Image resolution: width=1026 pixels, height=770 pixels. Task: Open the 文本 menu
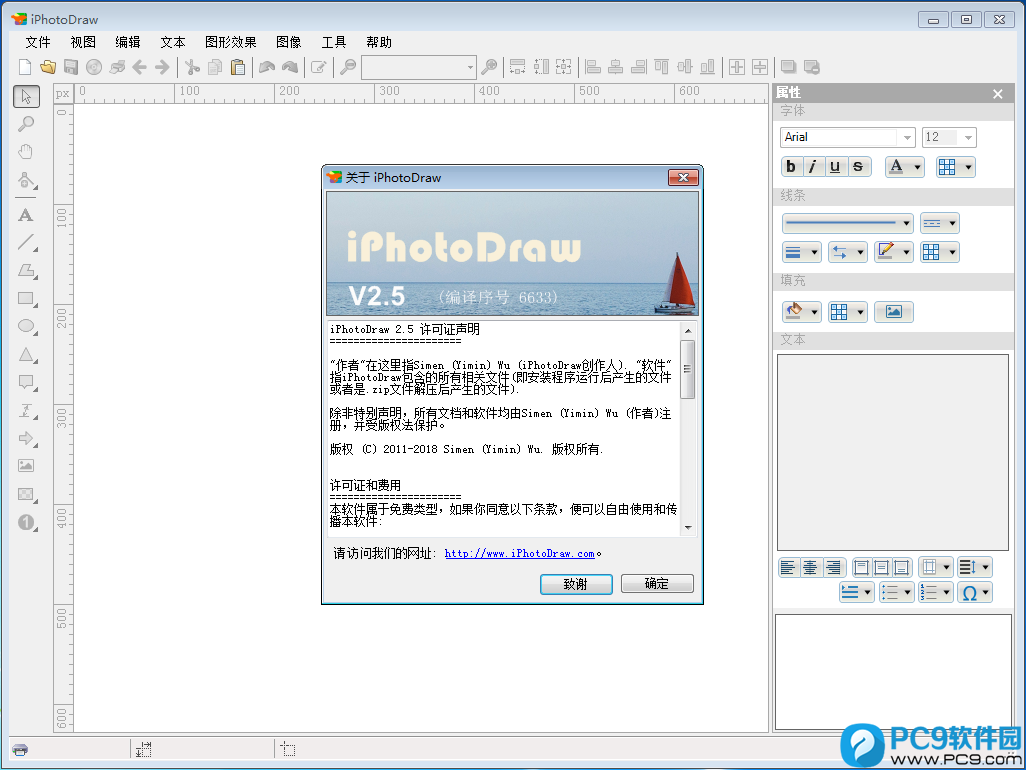(173, 42)
